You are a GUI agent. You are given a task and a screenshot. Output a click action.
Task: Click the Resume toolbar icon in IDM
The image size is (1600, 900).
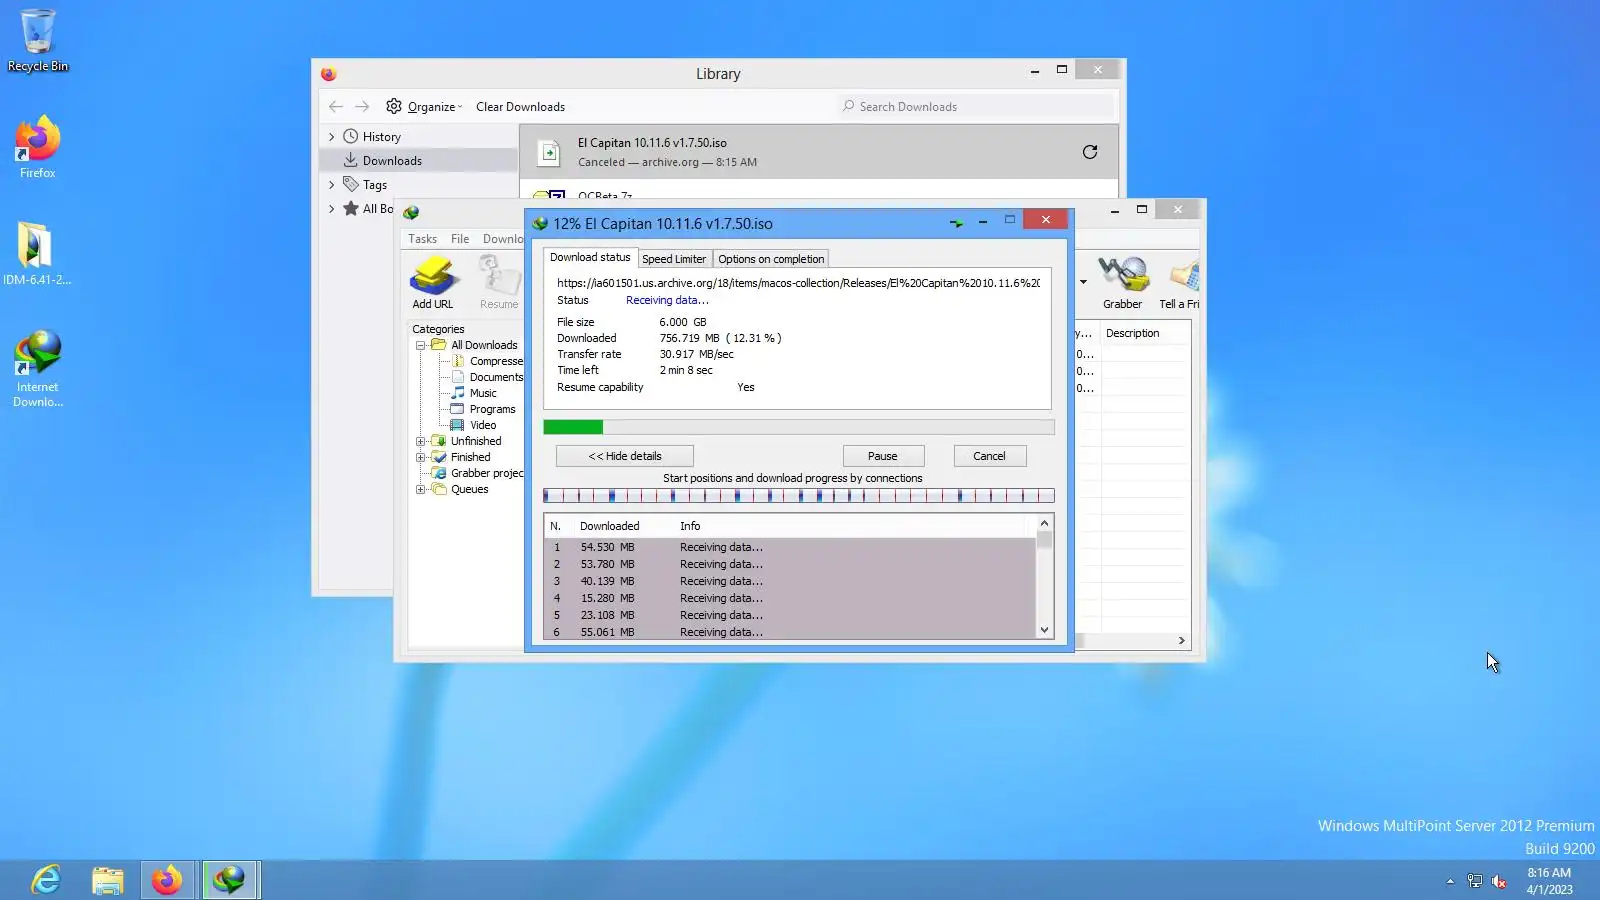(x=499, y=282)
